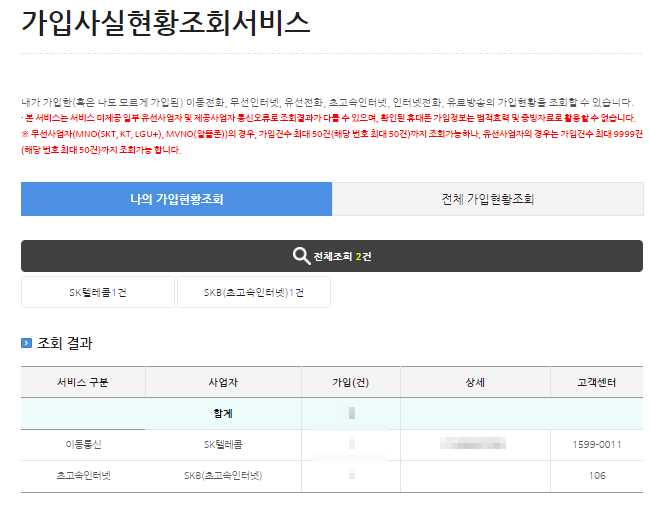Image resolution: width=650 pixels, height=511 pixels.
Task: Click customer center number 1599-0011
Action: [597, 445]
